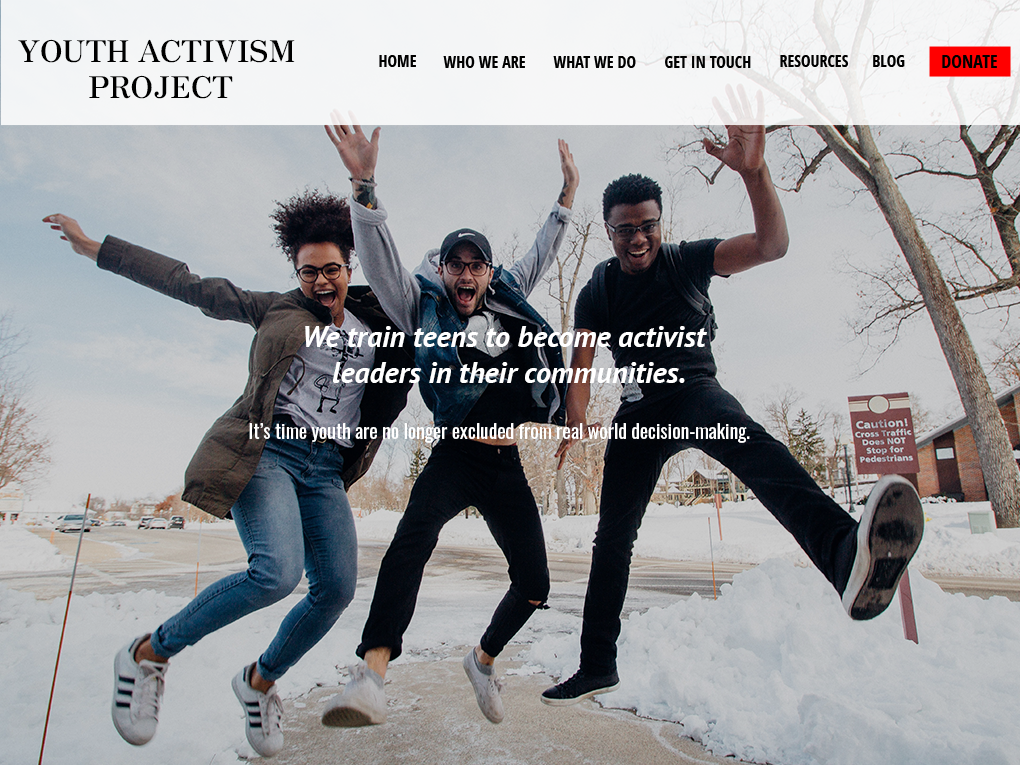Viewport: 1020px width, 765px height.
Task: Click the Caution Cross Traffic sign
Action: pos(882,433)
